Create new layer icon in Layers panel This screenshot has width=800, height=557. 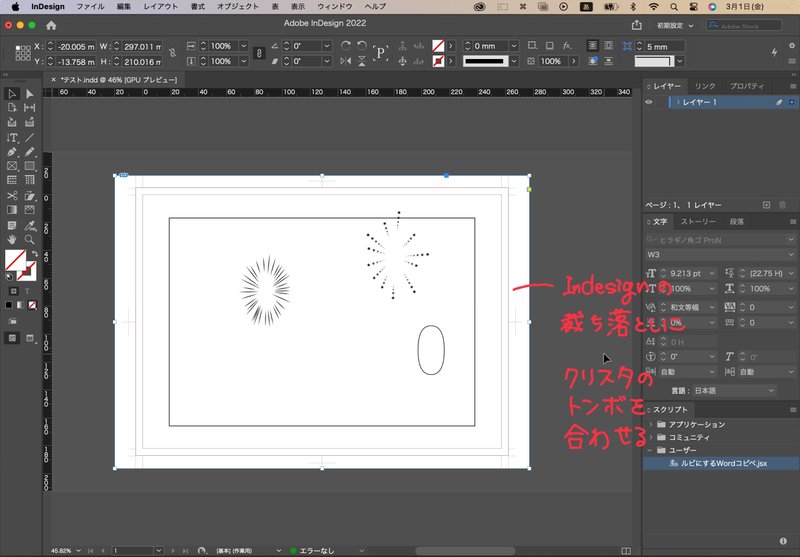click(x=766, y=205)
